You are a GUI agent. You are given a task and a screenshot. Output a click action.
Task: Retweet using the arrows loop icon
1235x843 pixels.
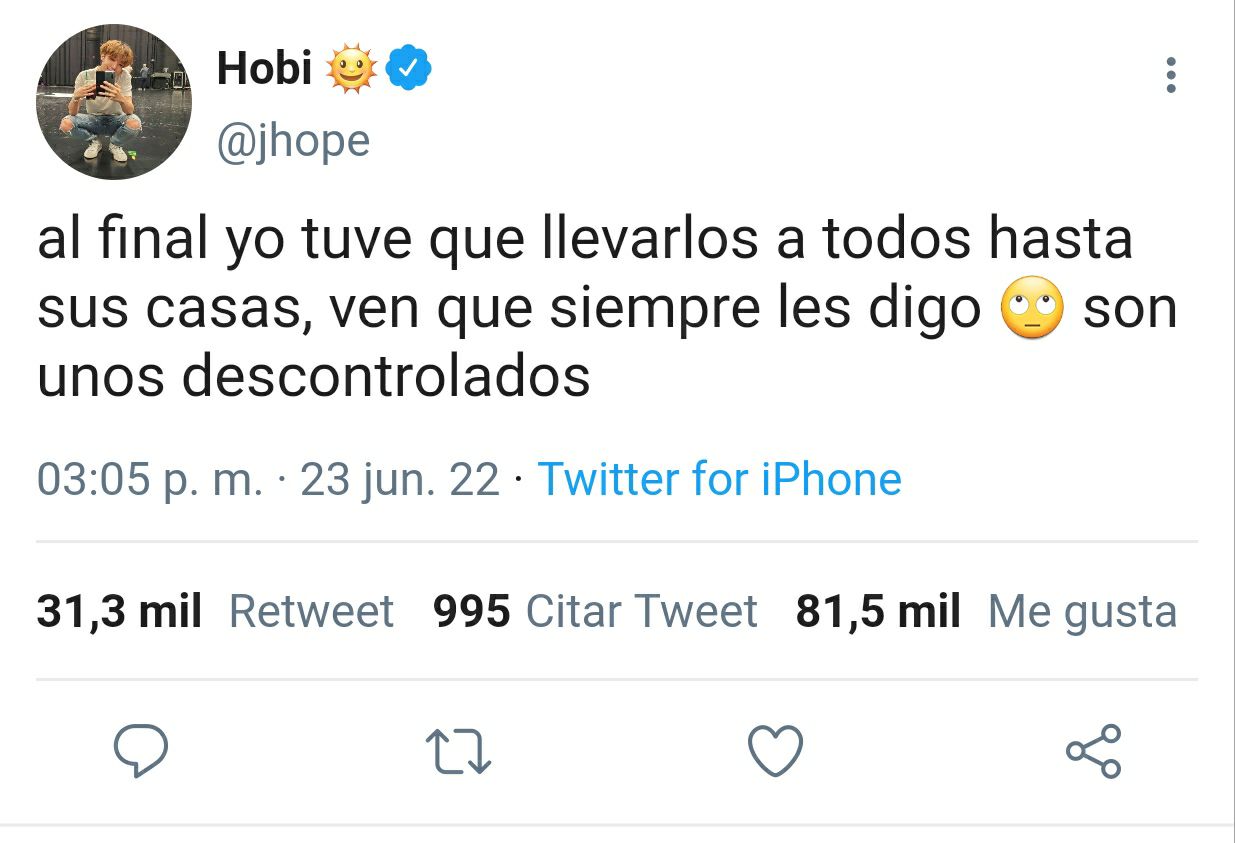(458, 752)
